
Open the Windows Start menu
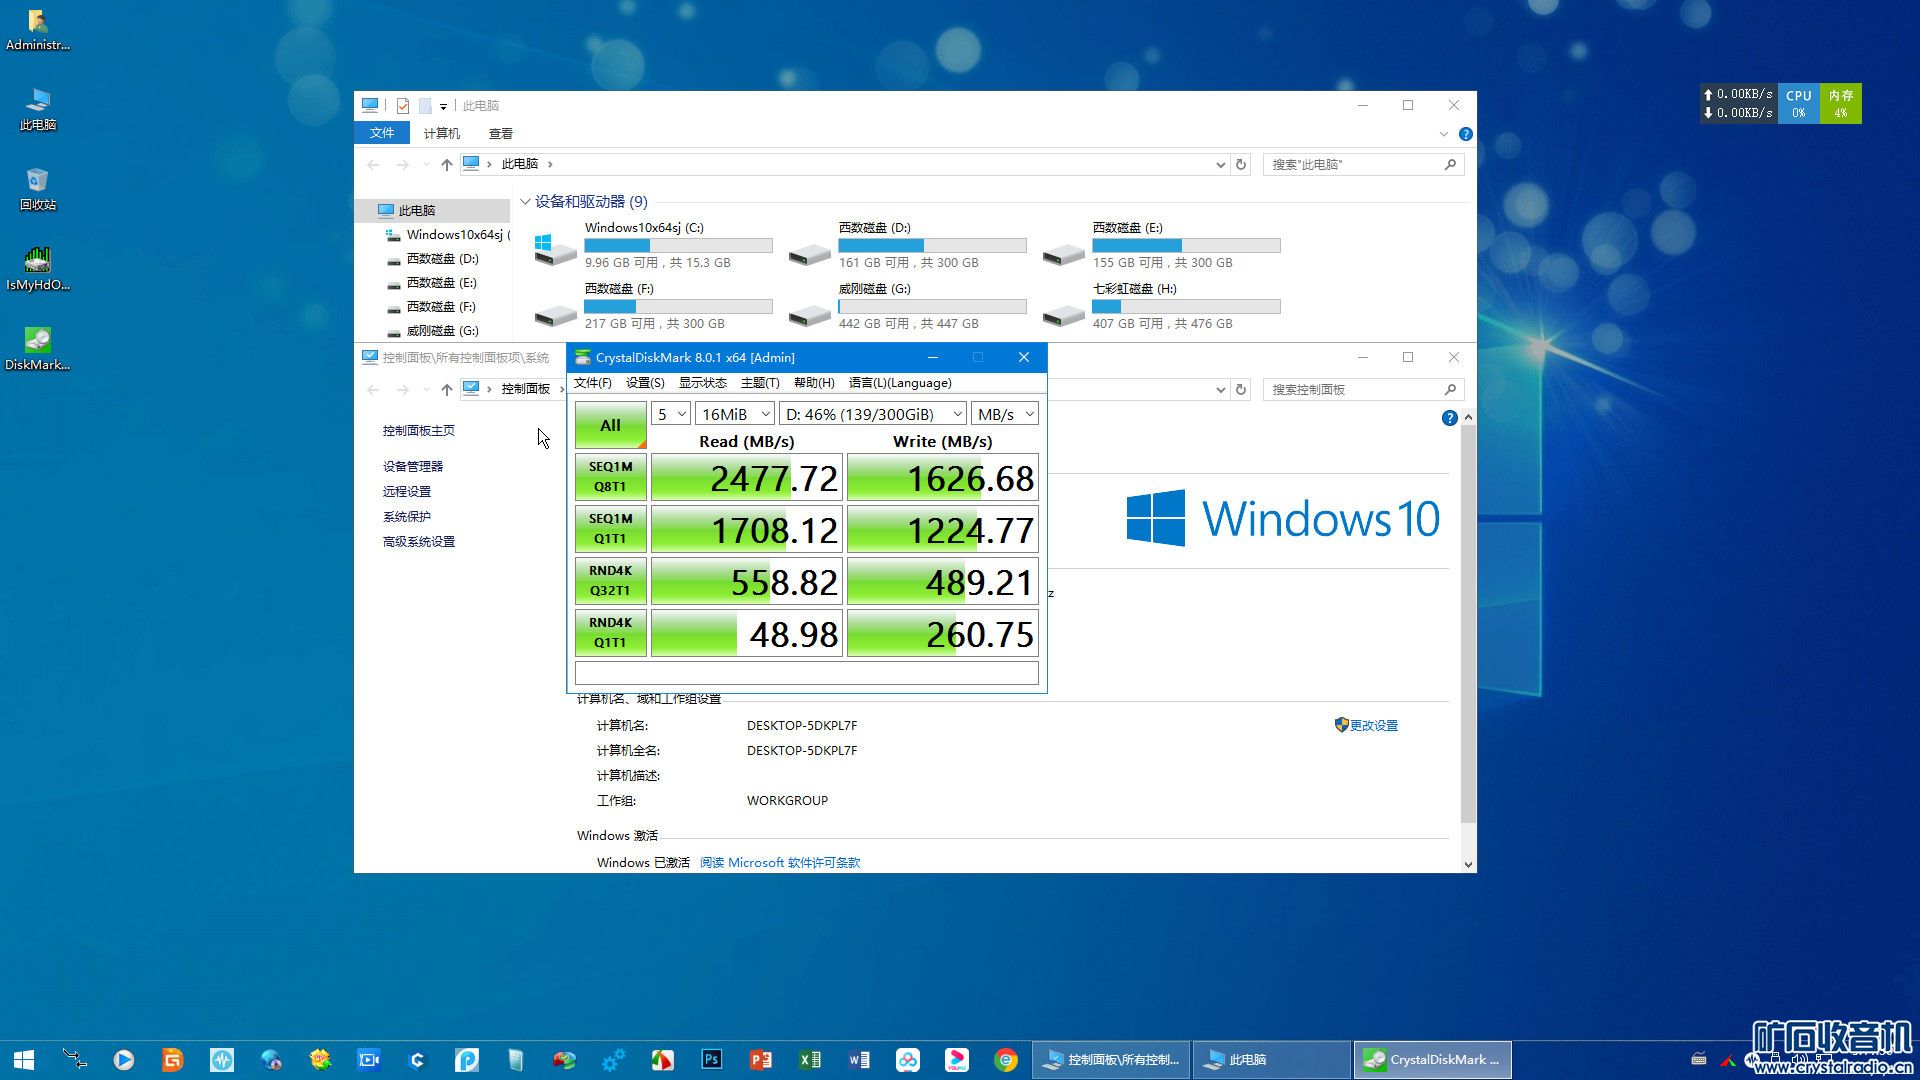pyautogui.click(x=24, y=1060)
